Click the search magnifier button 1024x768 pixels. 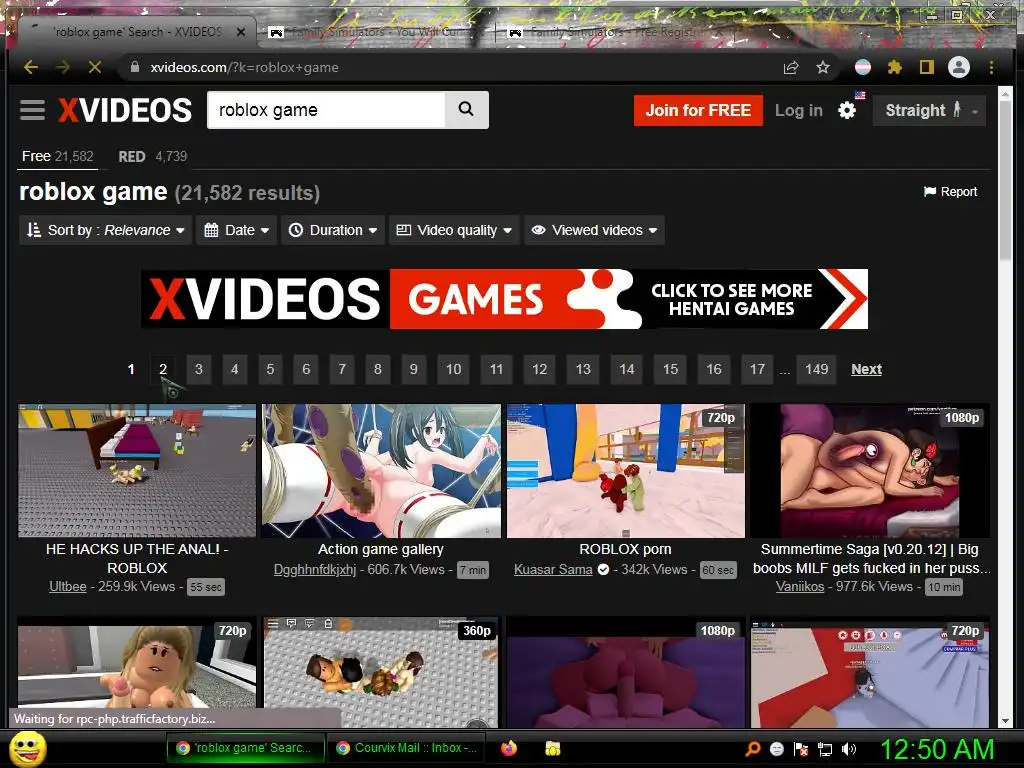point(466,110)
